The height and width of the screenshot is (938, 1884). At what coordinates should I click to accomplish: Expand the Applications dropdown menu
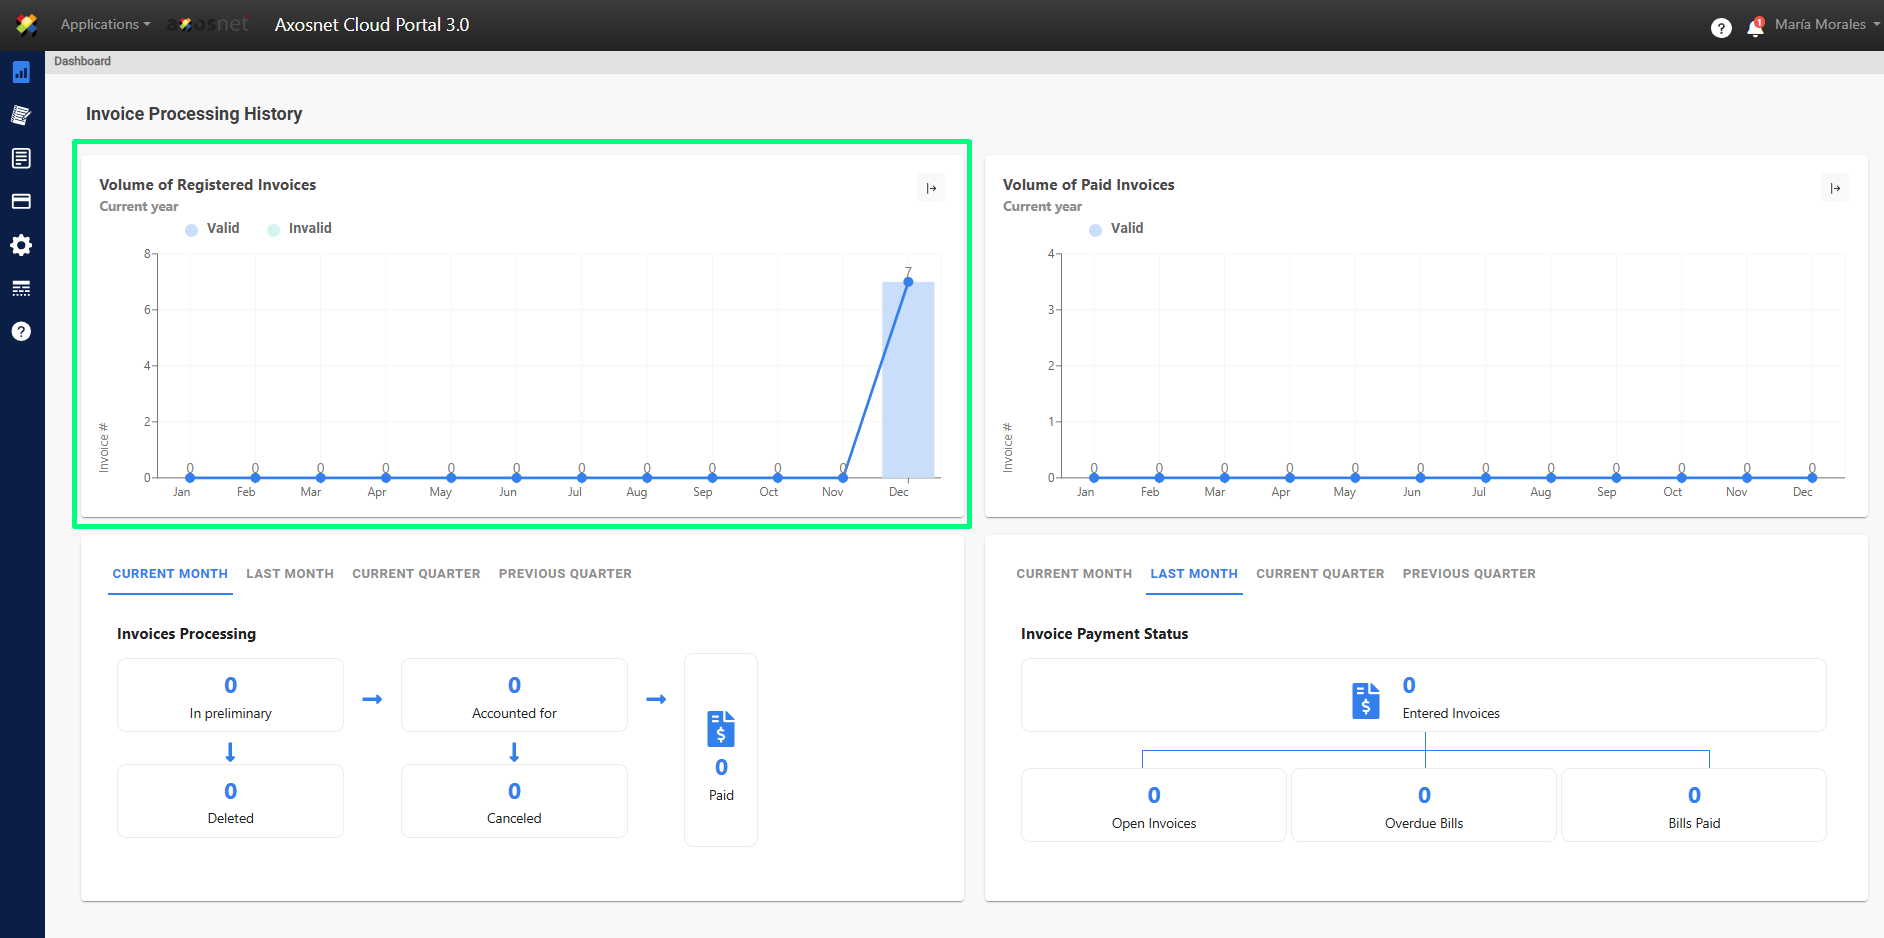(105, 25)
